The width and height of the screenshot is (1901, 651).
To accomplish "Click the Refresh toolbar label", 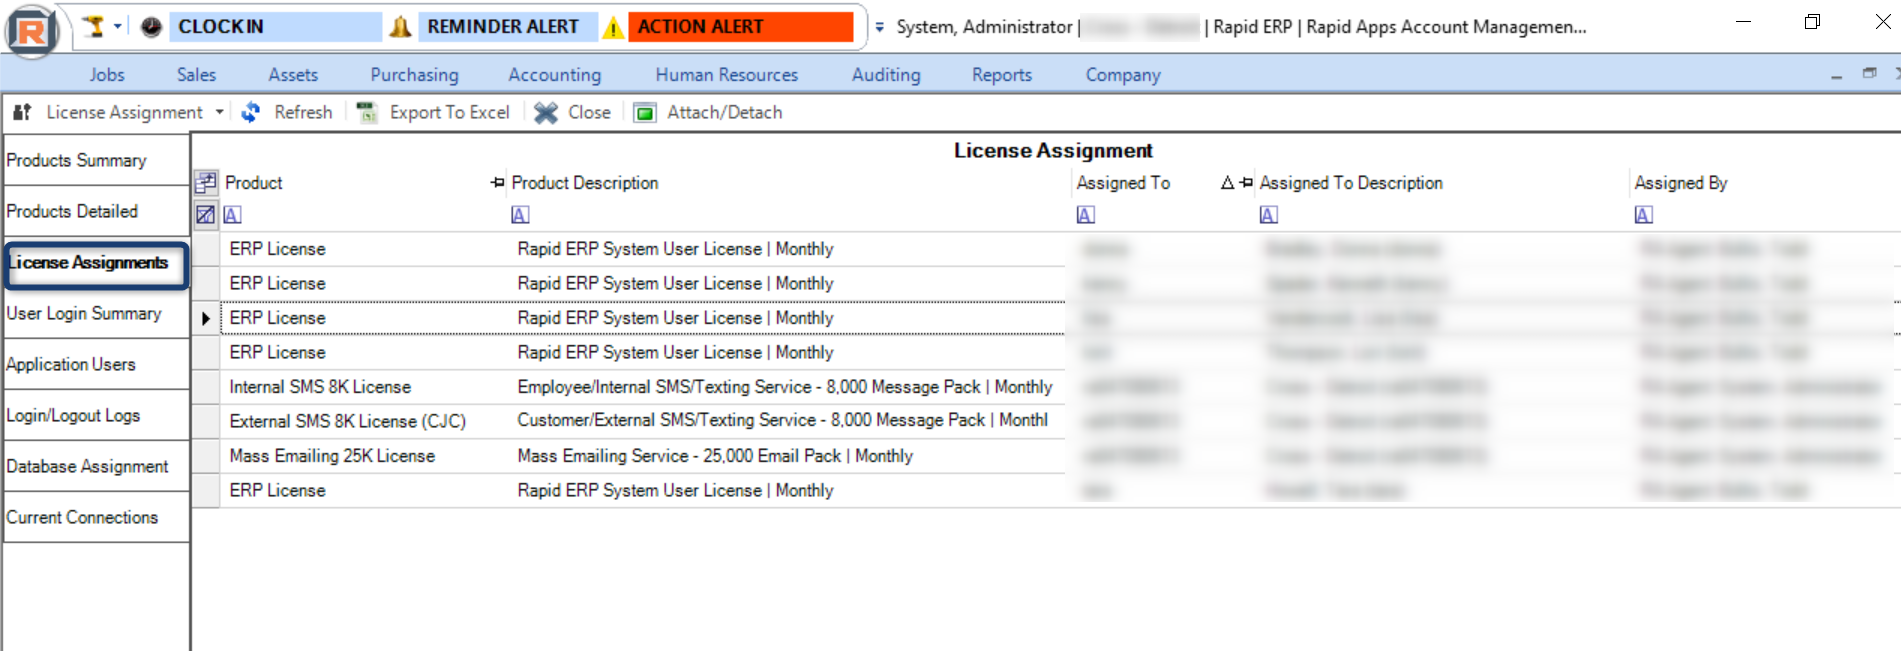I will [303, 112].
